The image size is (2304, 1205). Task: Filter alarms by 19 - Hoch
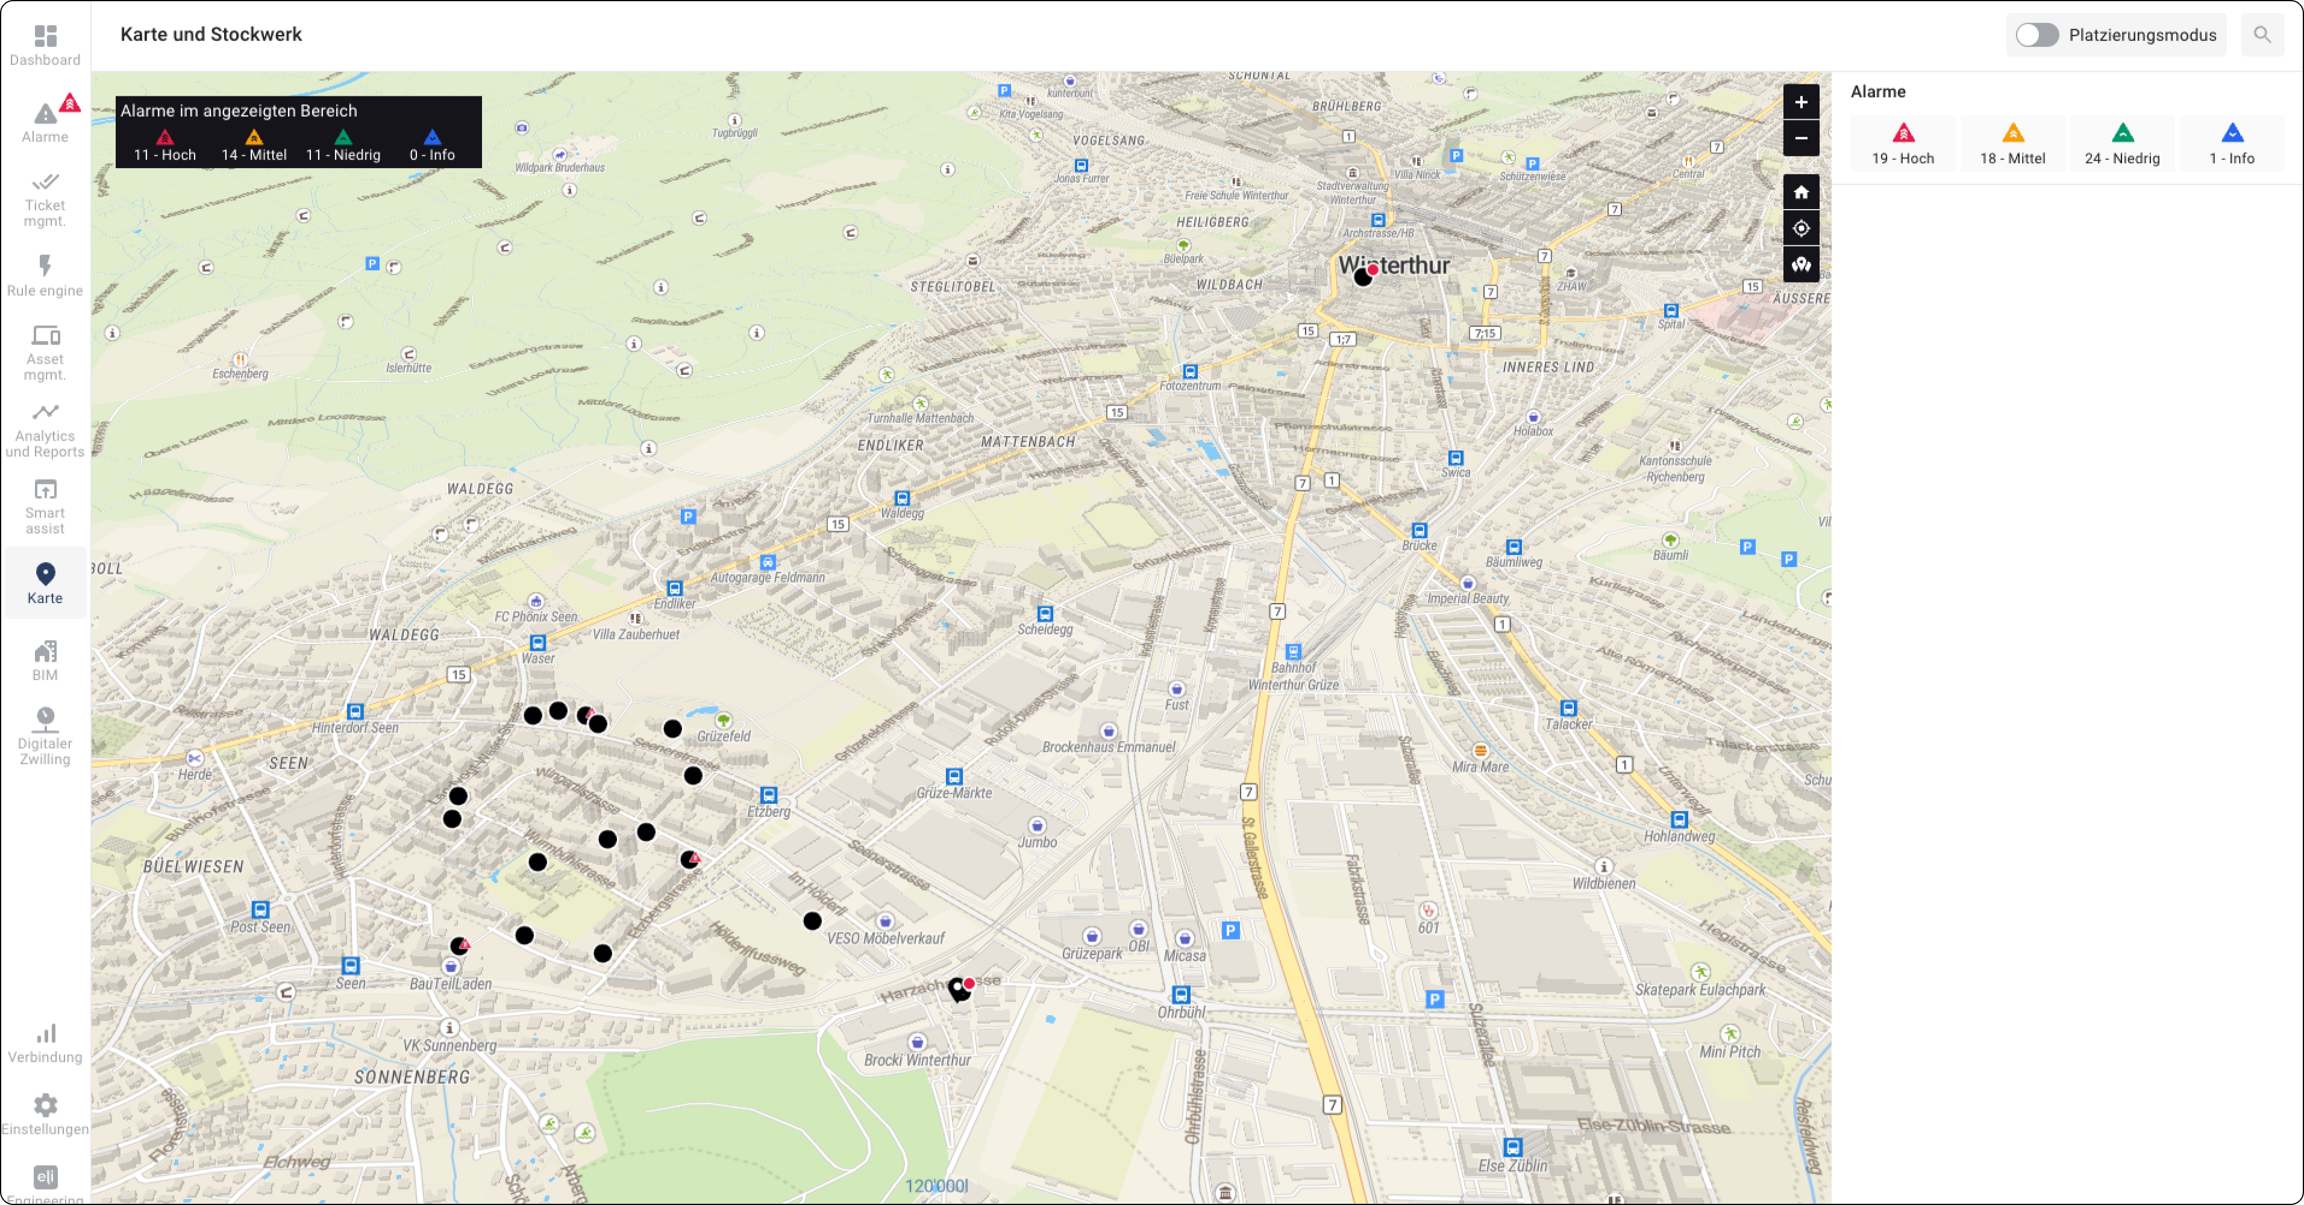click(1903, 143)
